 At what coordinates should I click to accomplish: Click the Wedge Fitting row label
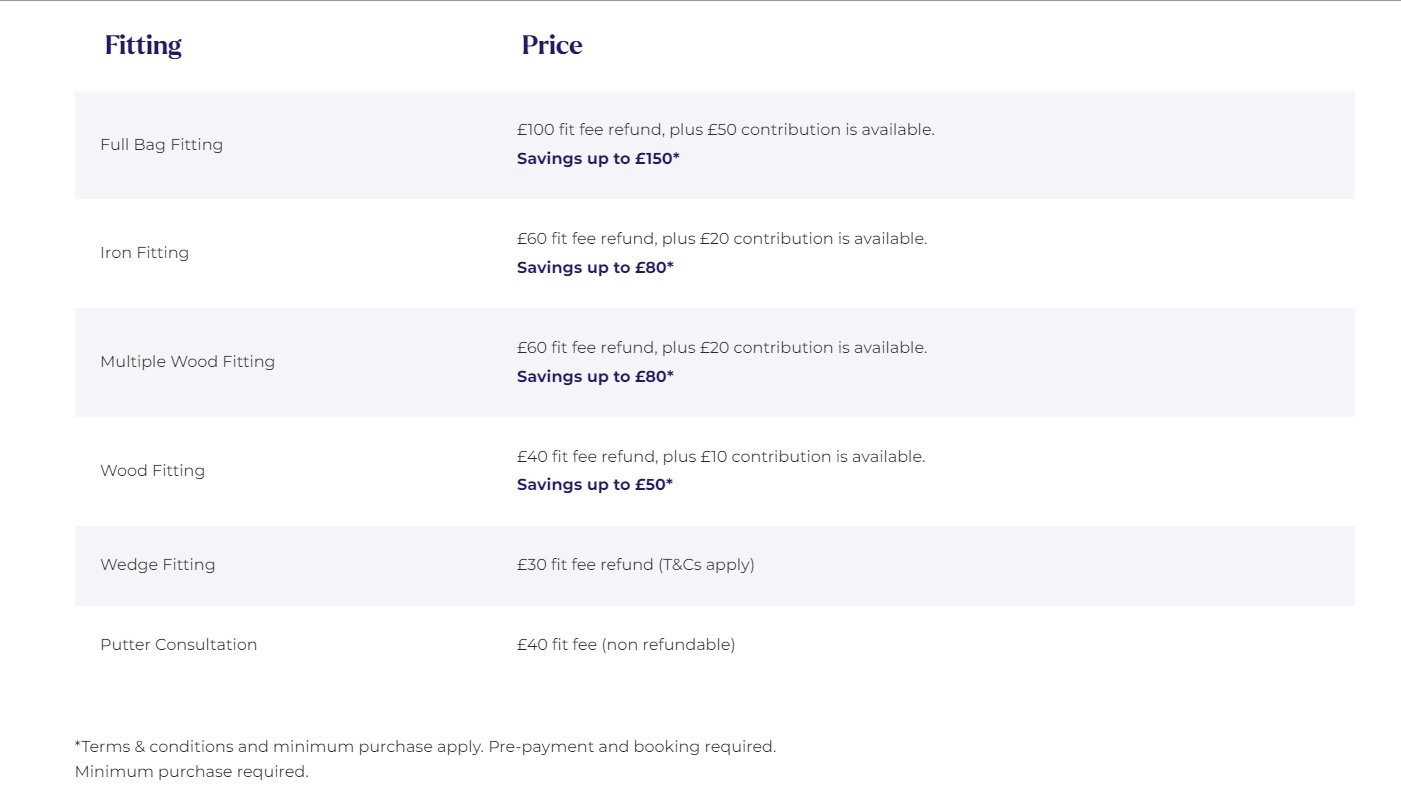tap(157, 565)
